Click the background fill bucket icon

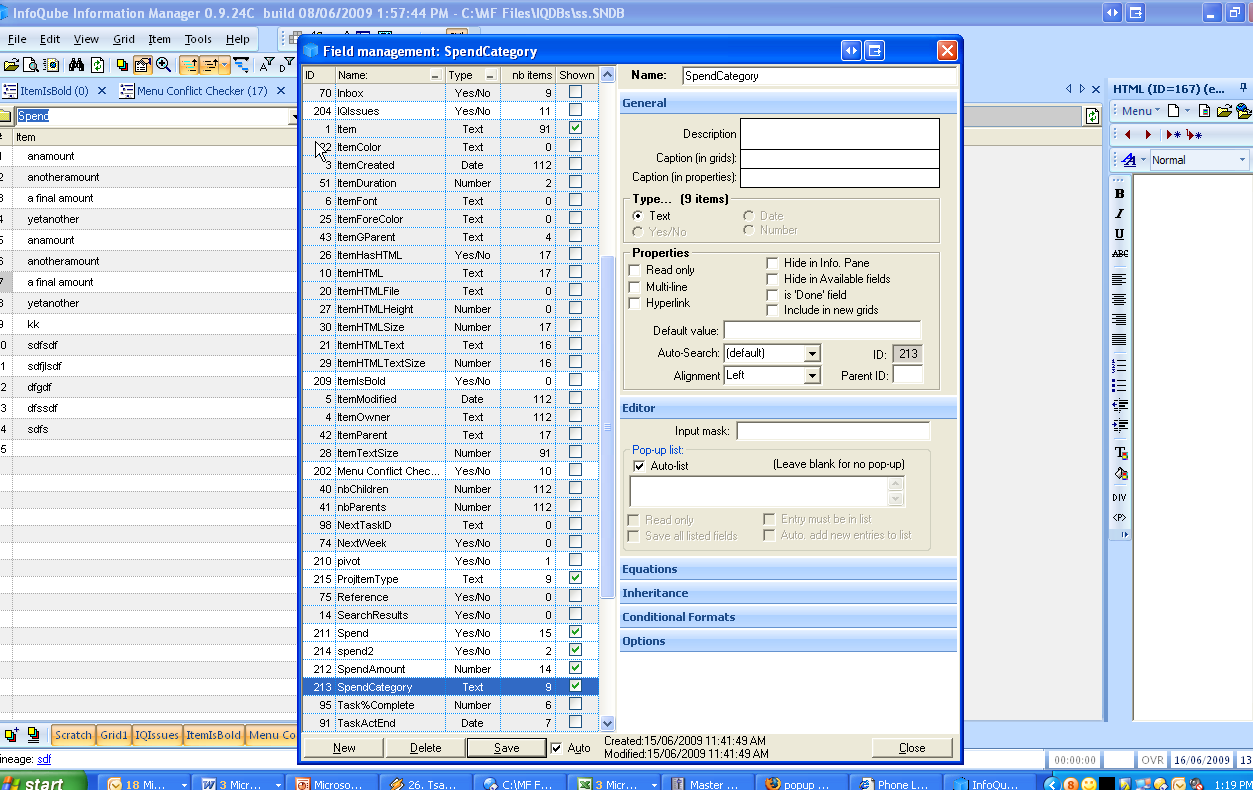(1119, 473)
